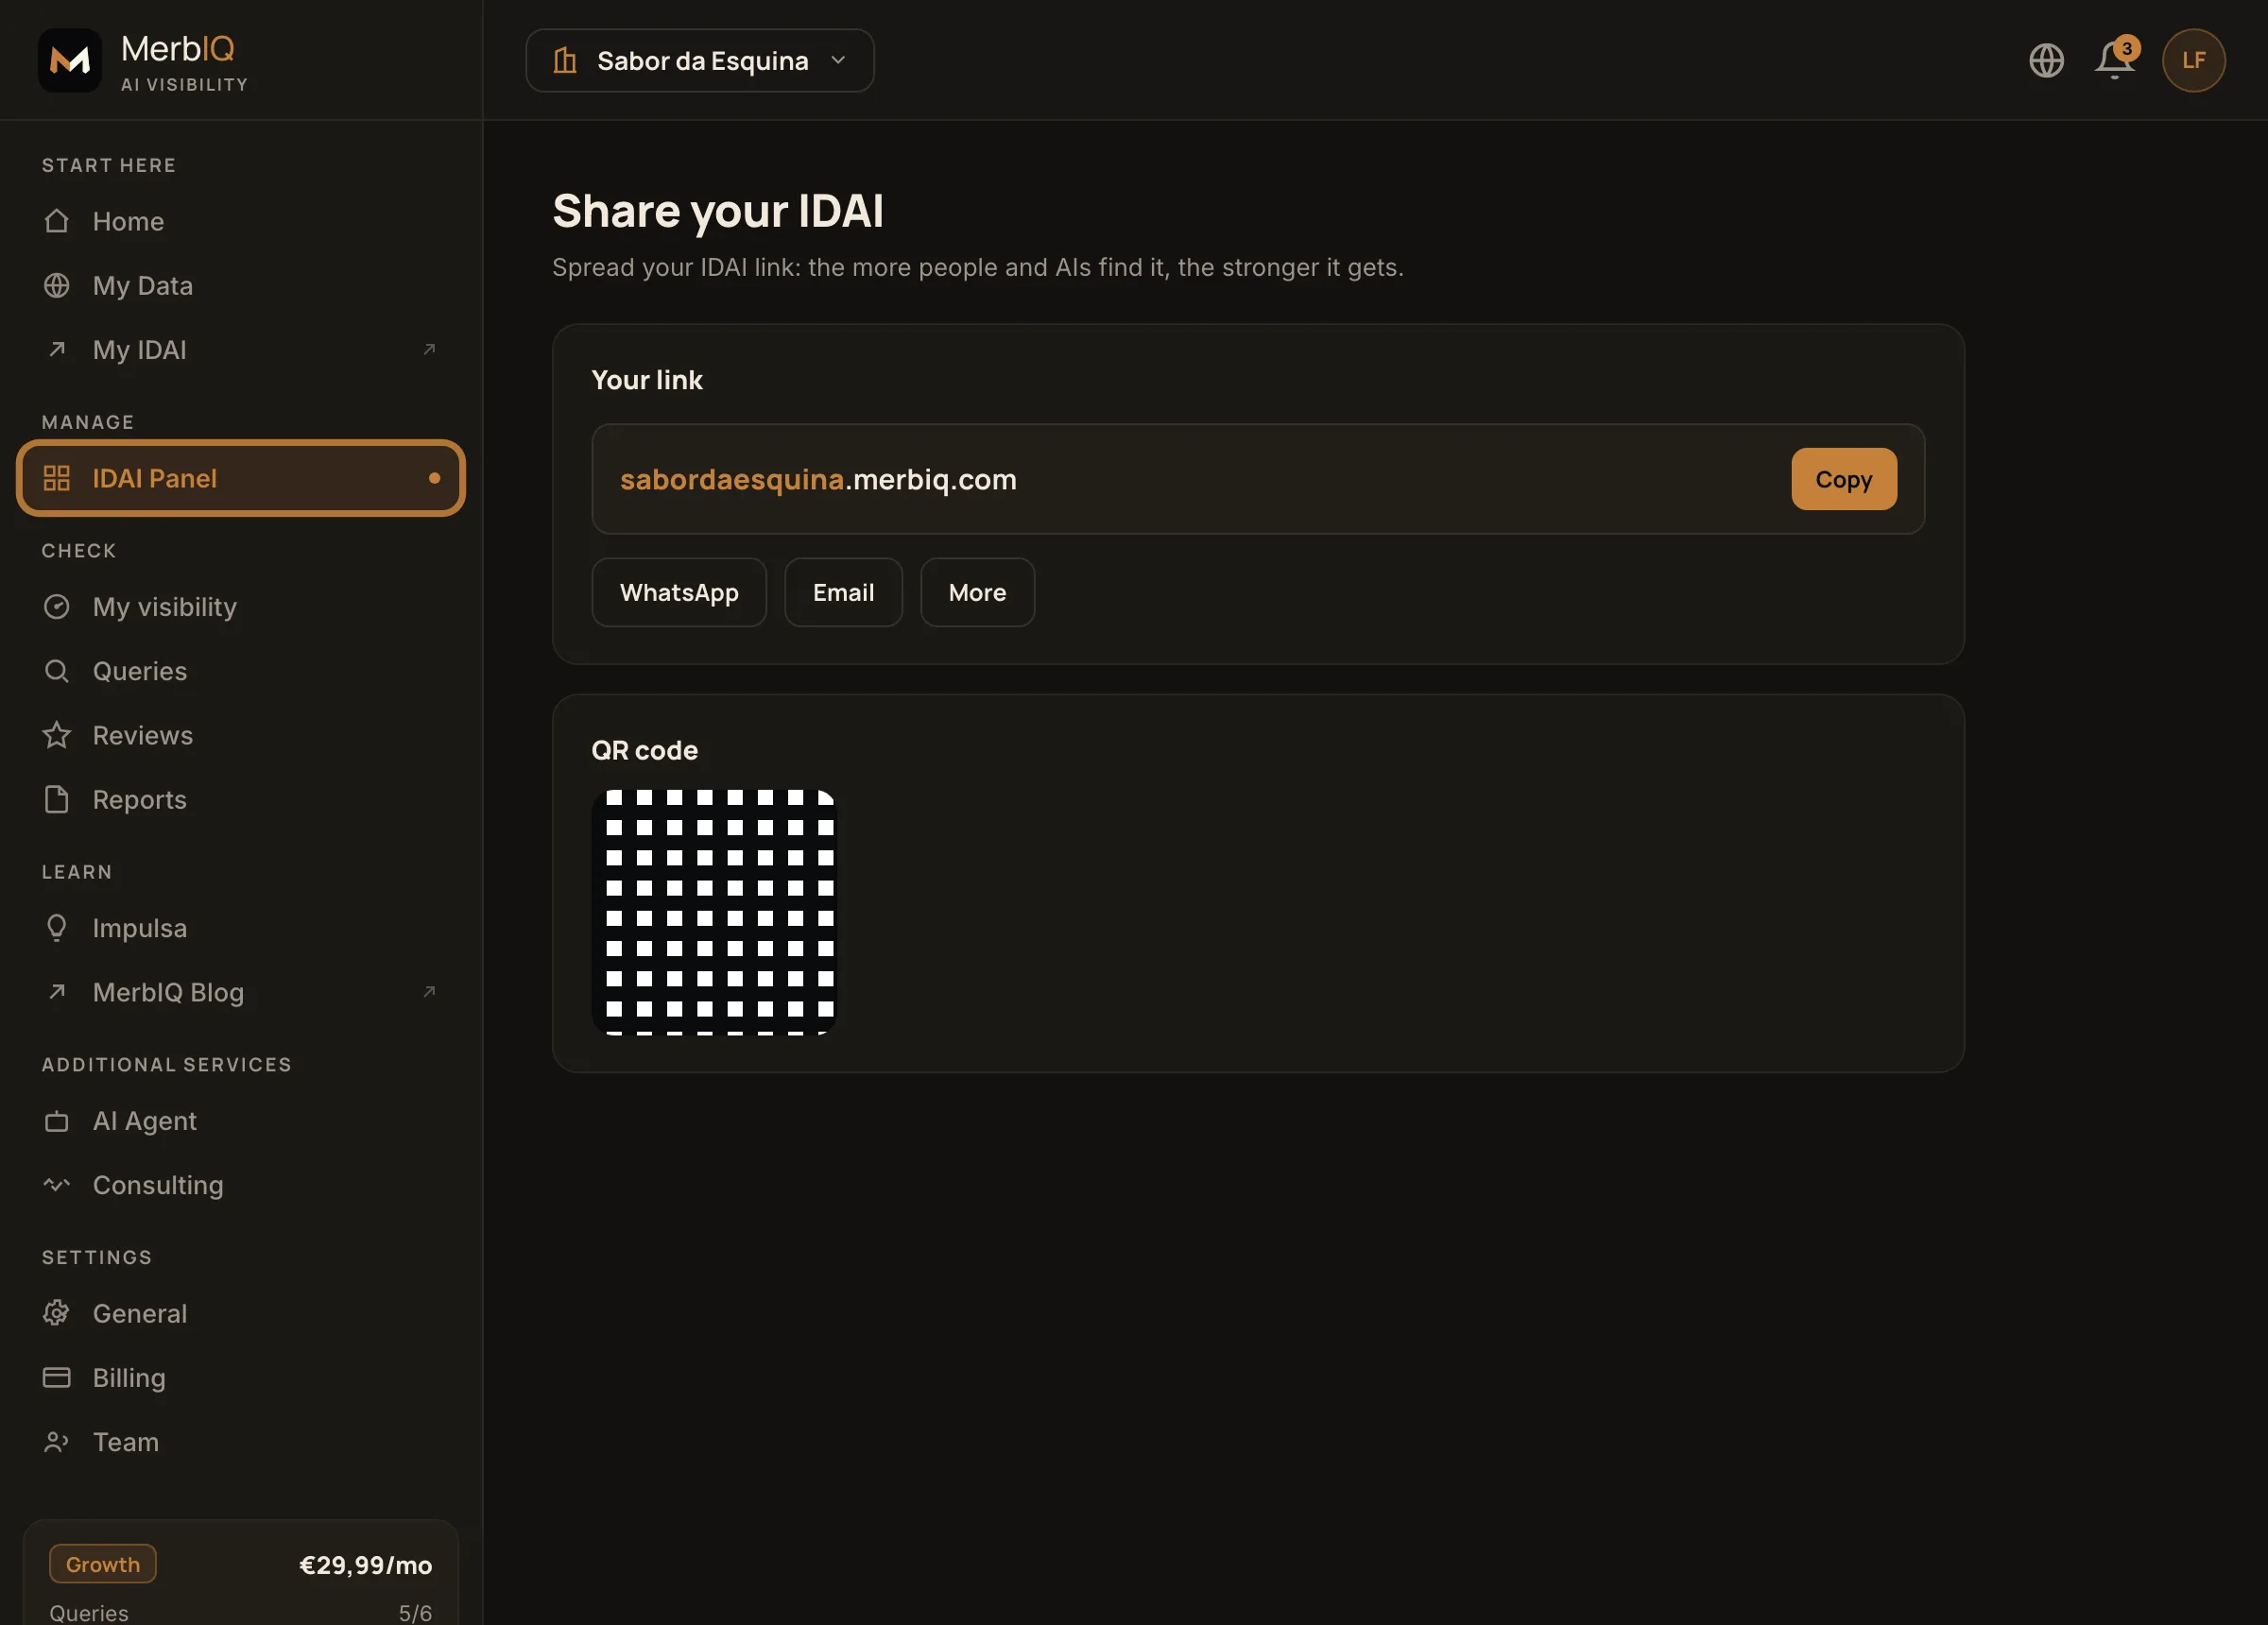This screenshot has width=2268, height=1625.
Task: Click the MerbIQ logo icon
Action: (70, 60)
